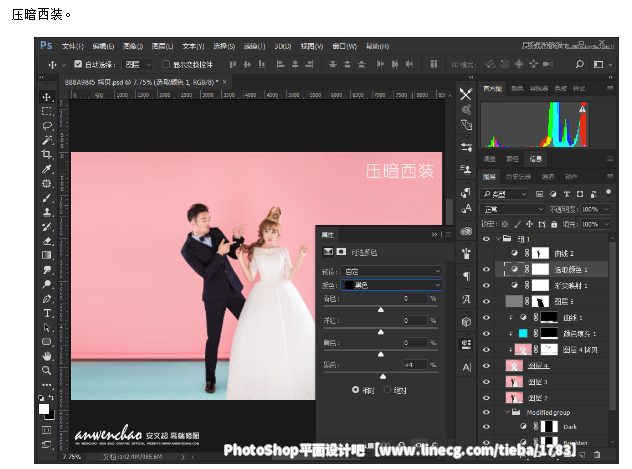Open the preset 自定 dropdown
632x469 pixels.
click(x=391, y=271)
